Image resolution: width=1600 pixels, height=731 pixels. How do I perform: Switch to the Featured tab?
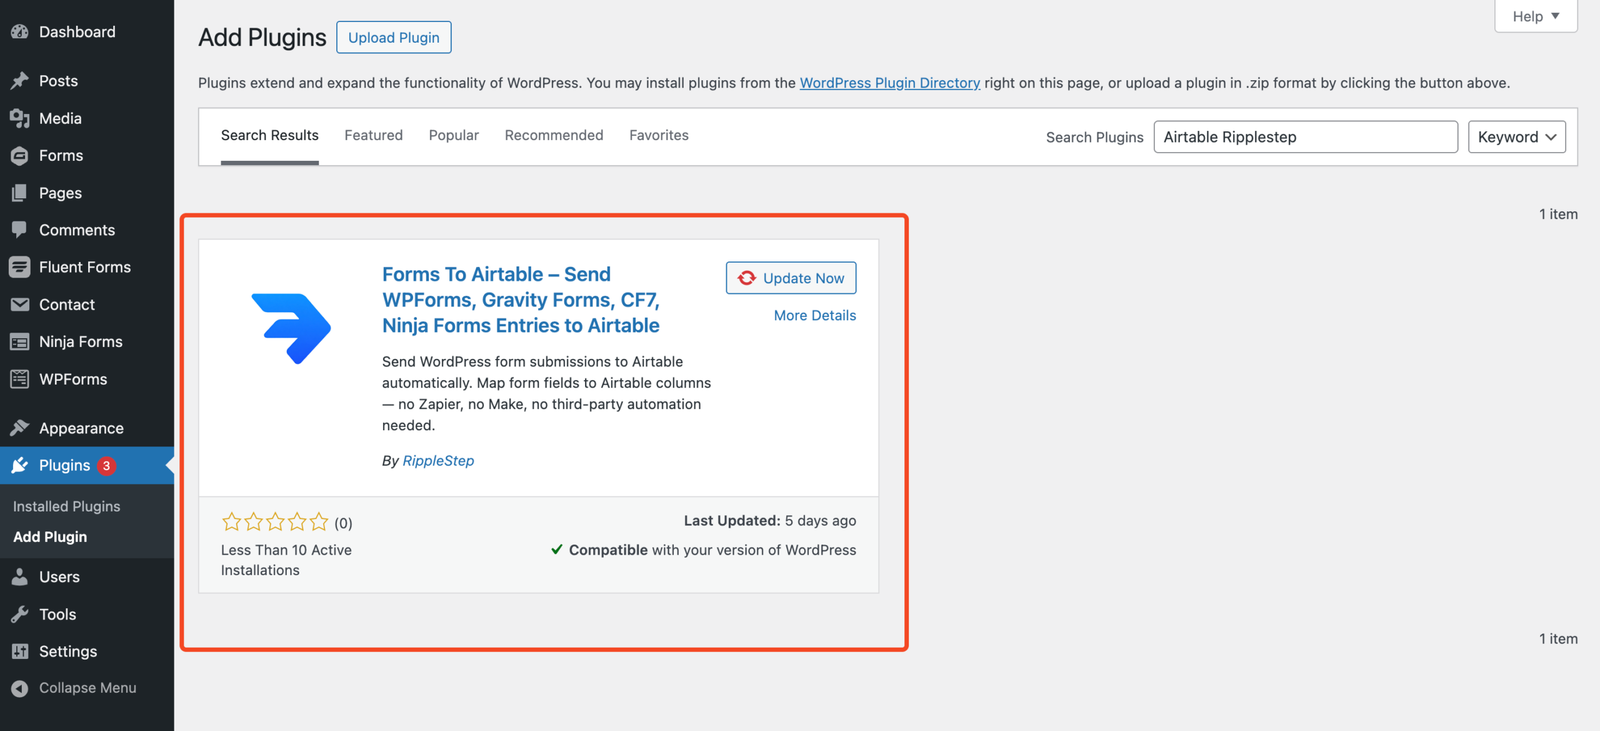(374, 136)
